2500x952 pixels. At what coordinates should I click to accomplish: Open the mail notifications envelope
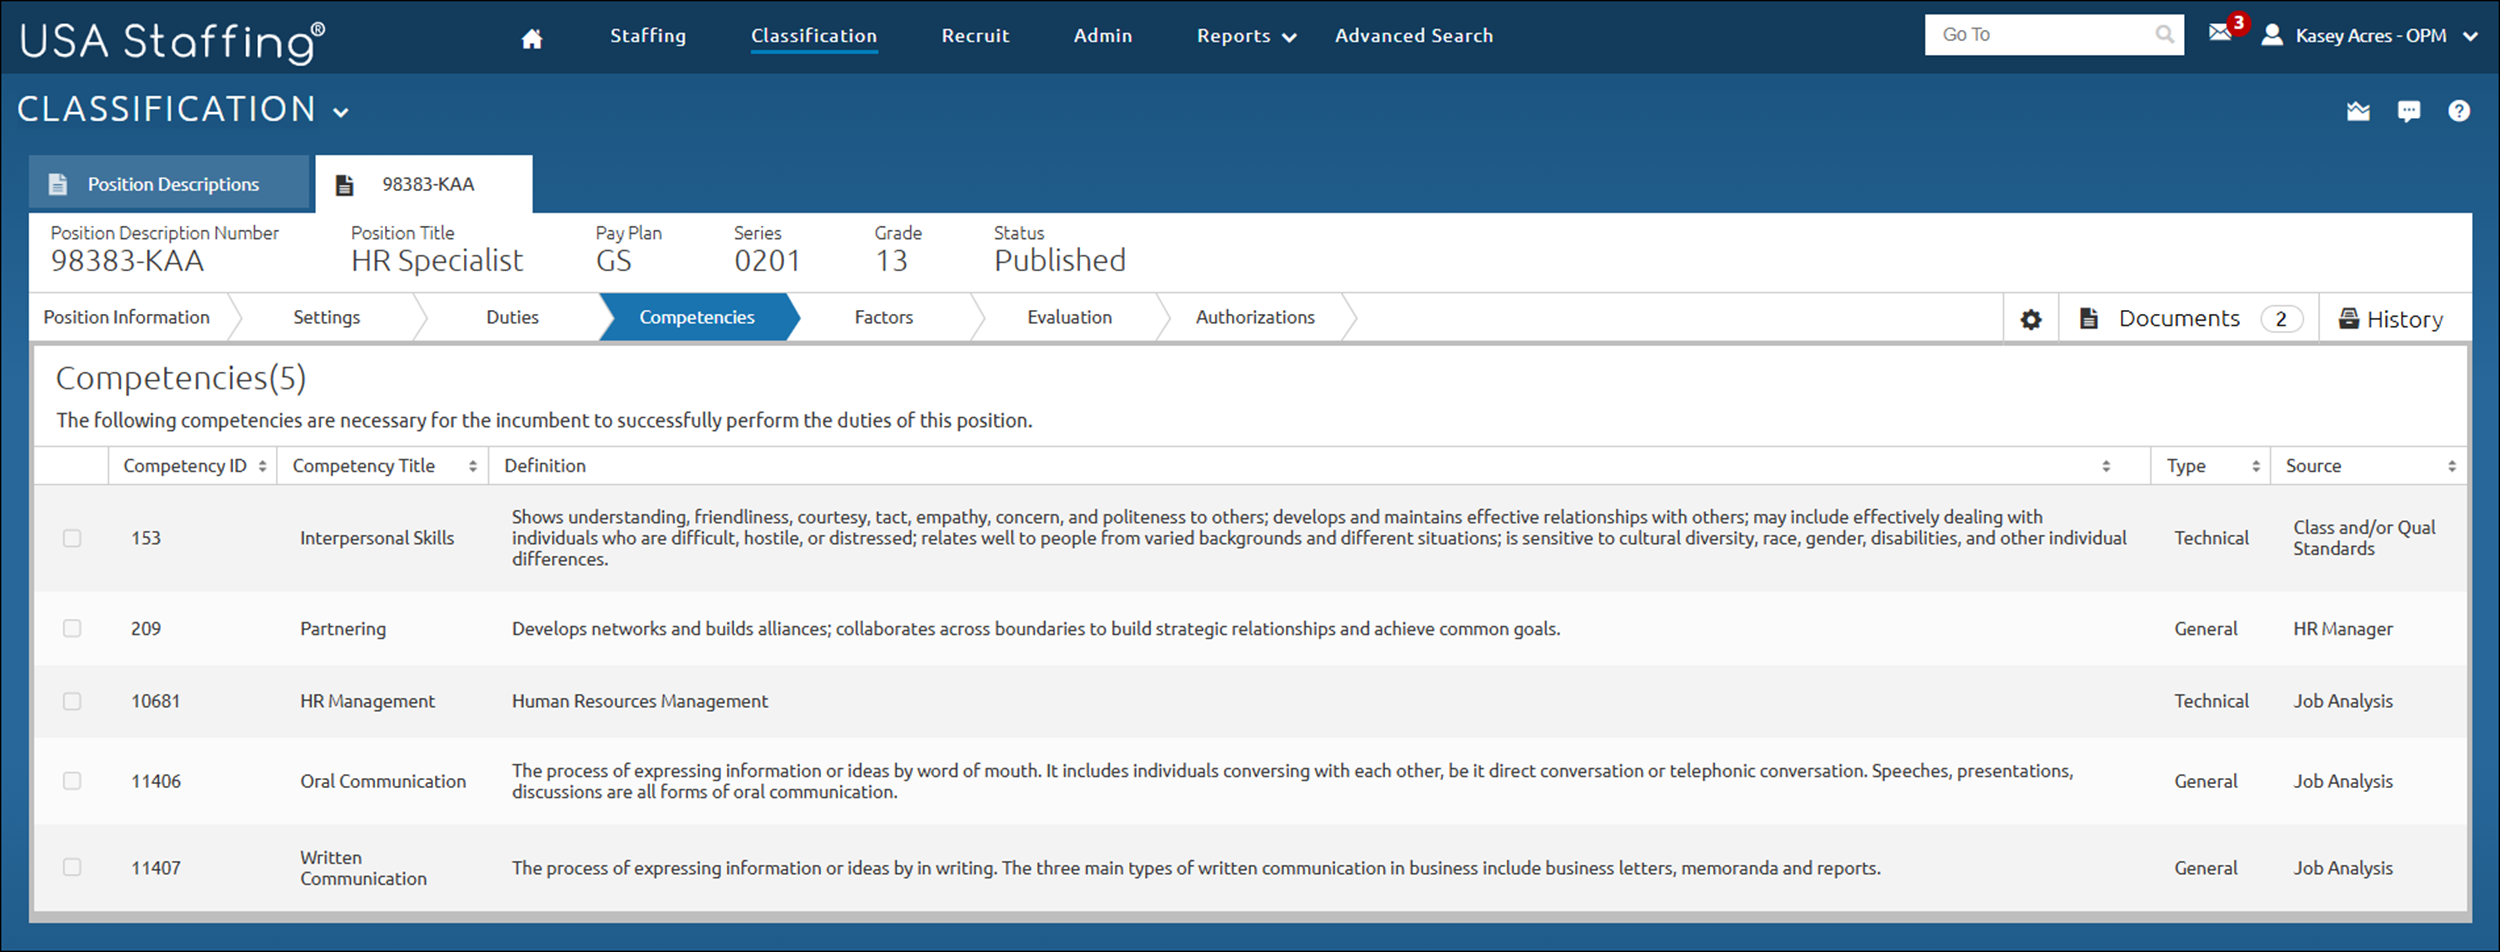(x=2220, y=33)
